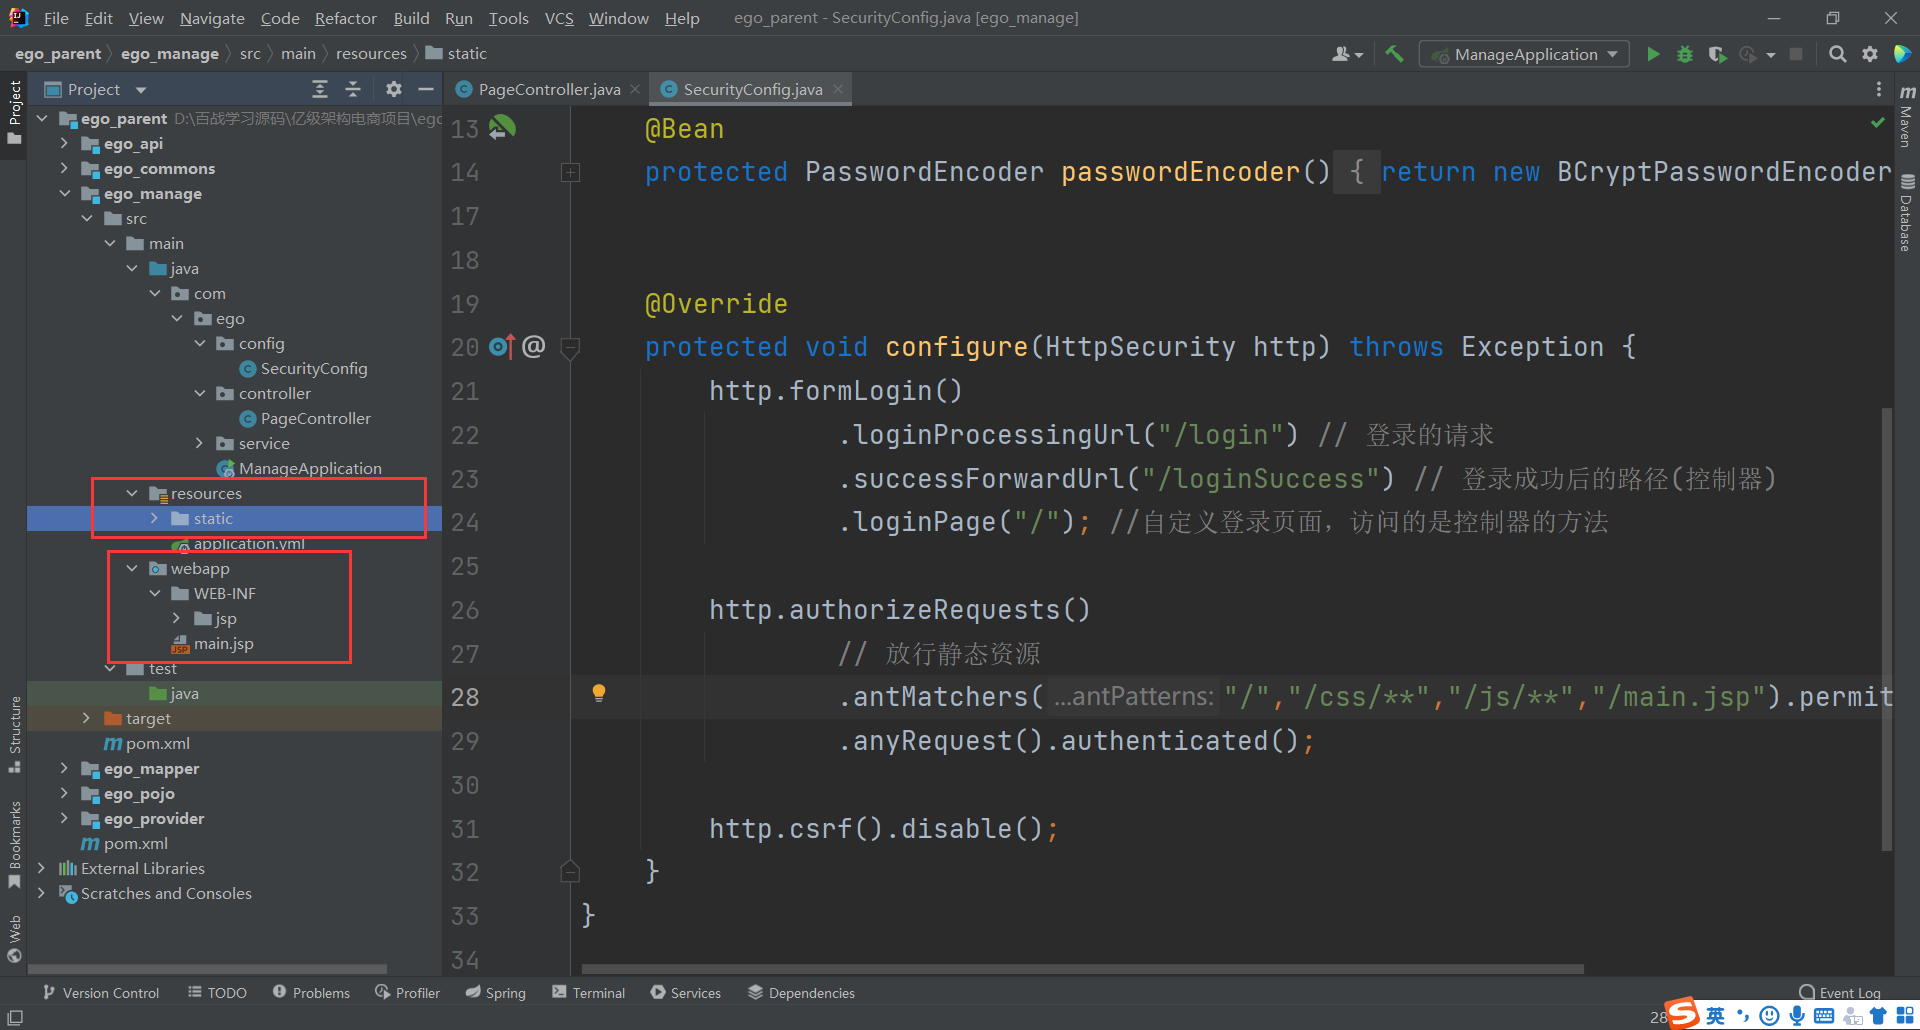Expand the ego_api module
Screen dimensions: 1920x1030
(x=65, y=143)
